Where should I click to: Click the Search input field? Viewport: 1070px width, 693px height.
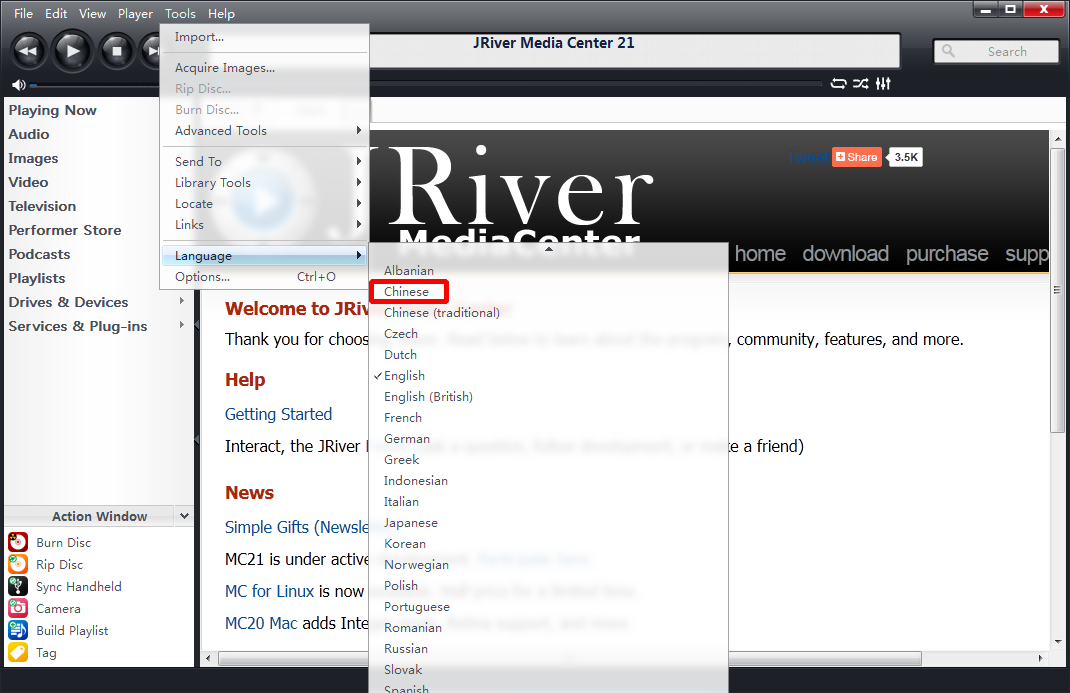point(996,51)
